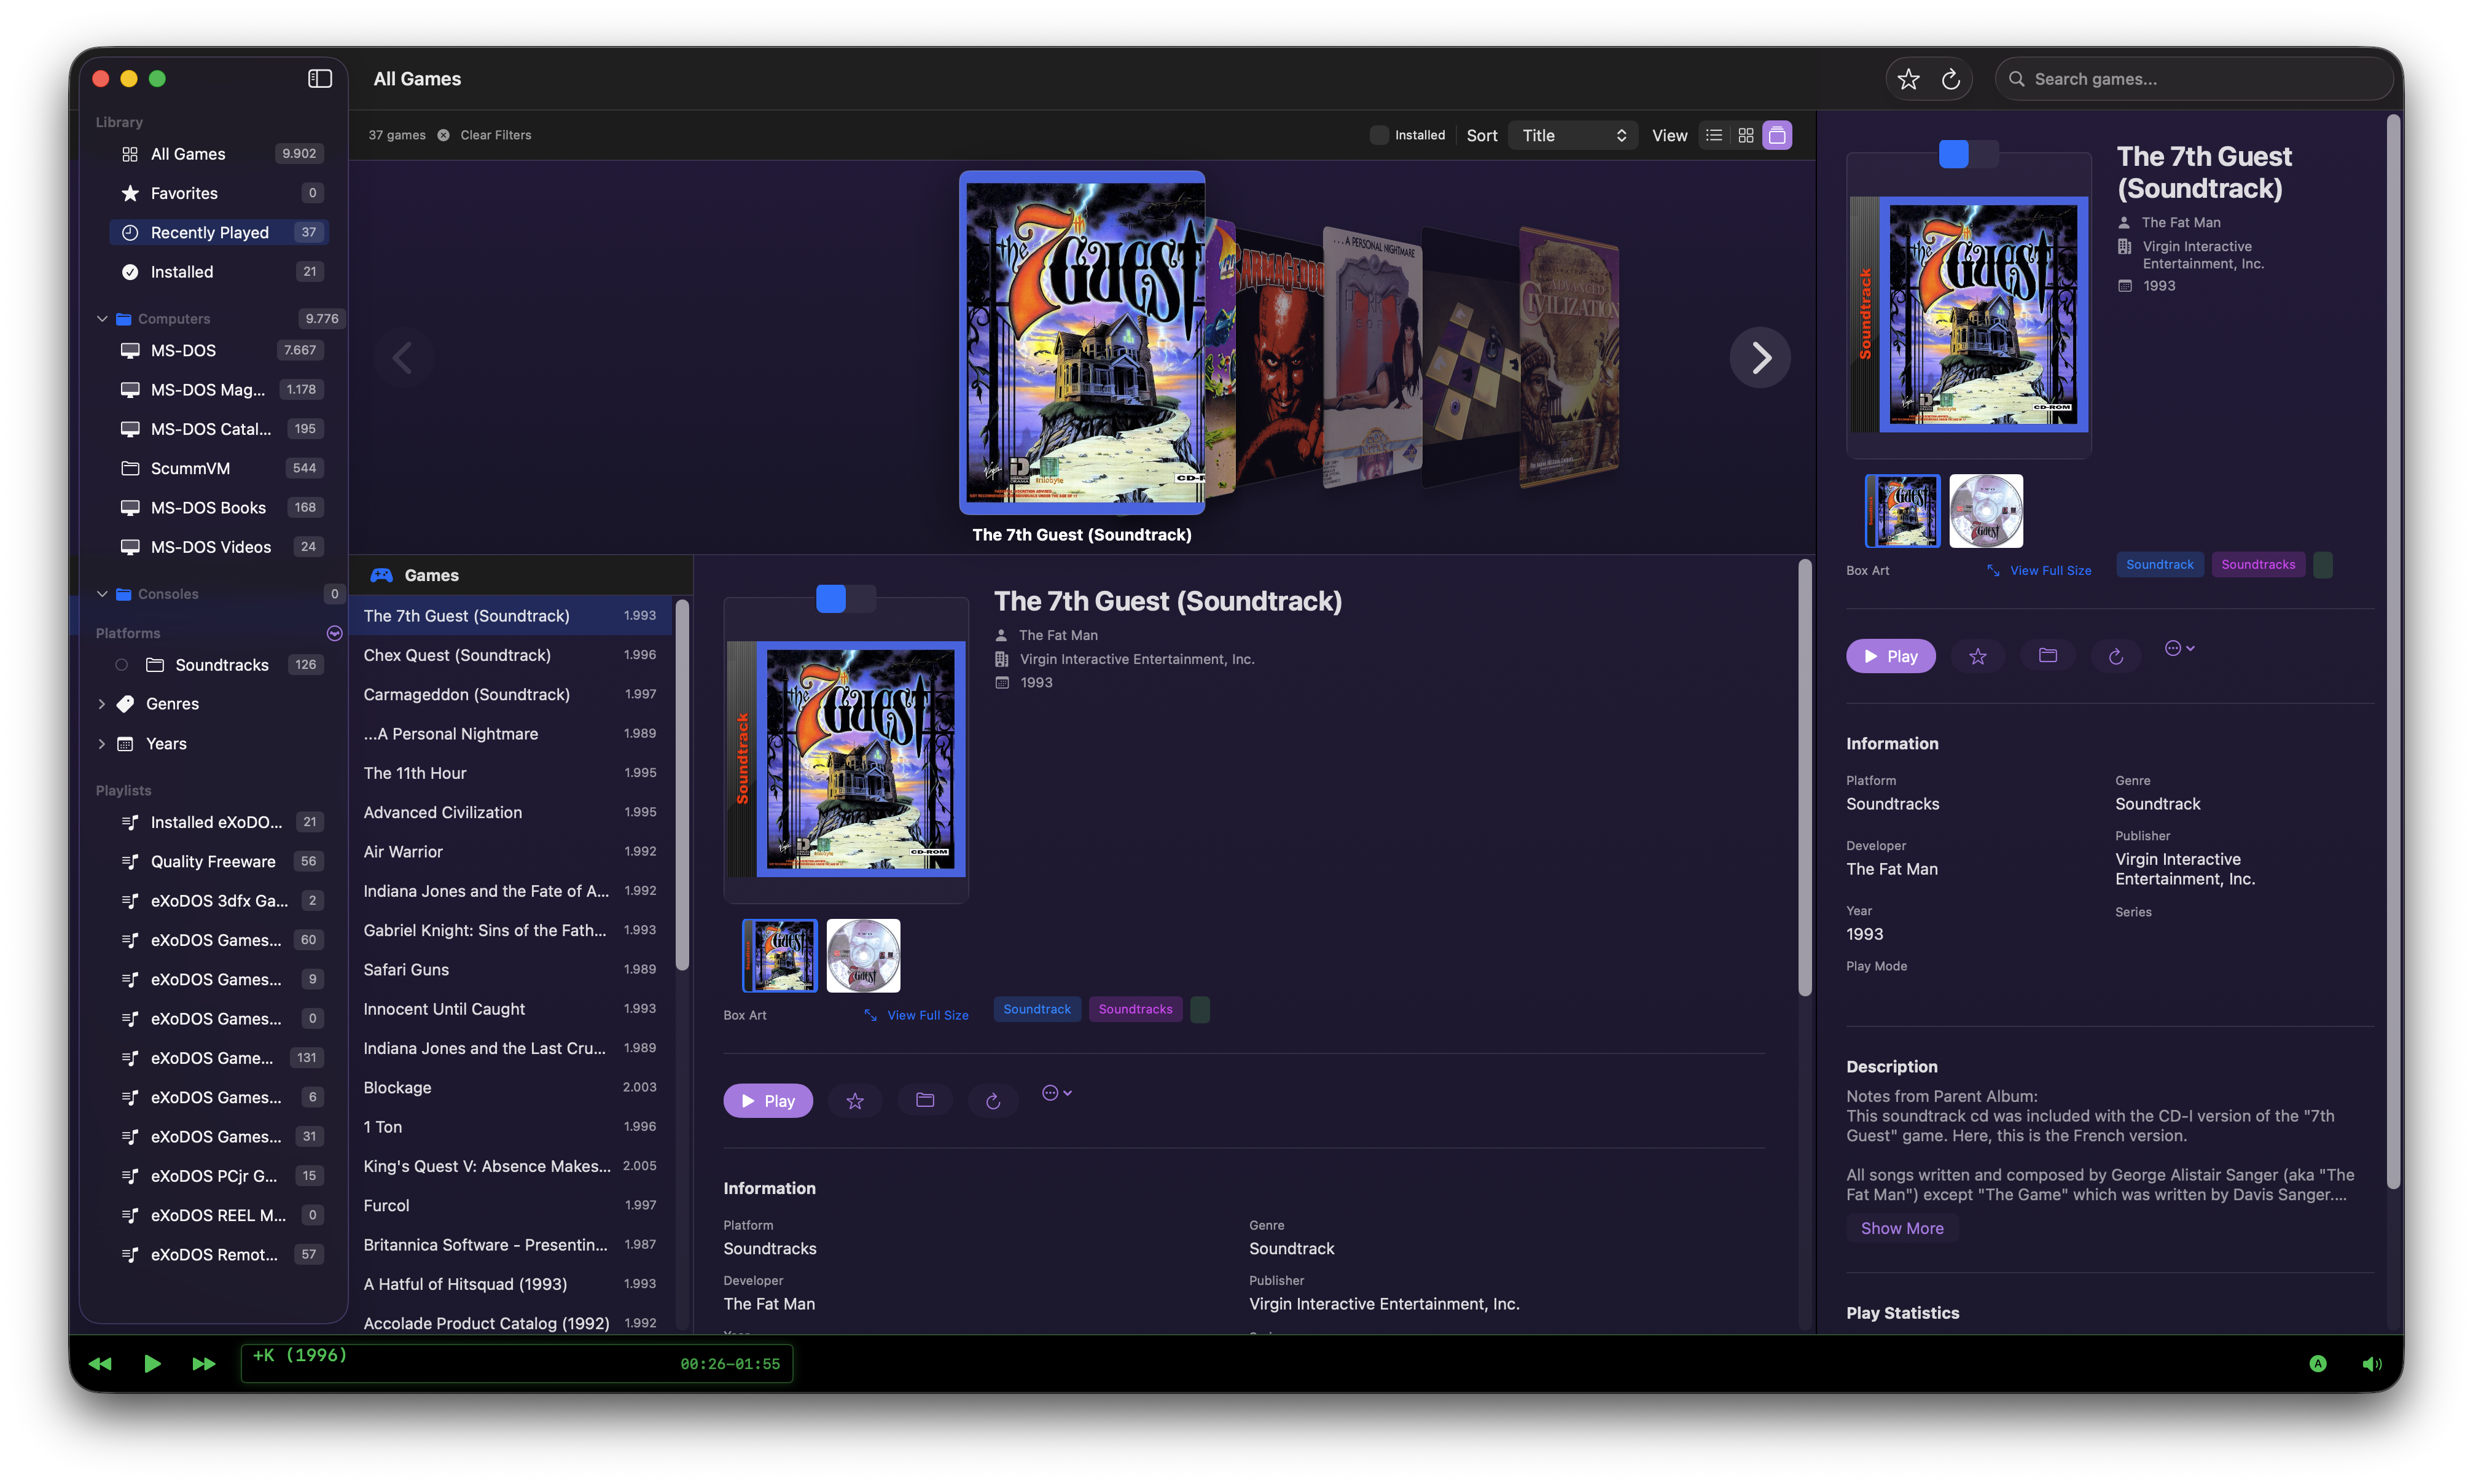Image resolution: width=2473 pixels, height=1484 pixels.
Task: Open the game folder icon in details panel
Action: 2048,656
